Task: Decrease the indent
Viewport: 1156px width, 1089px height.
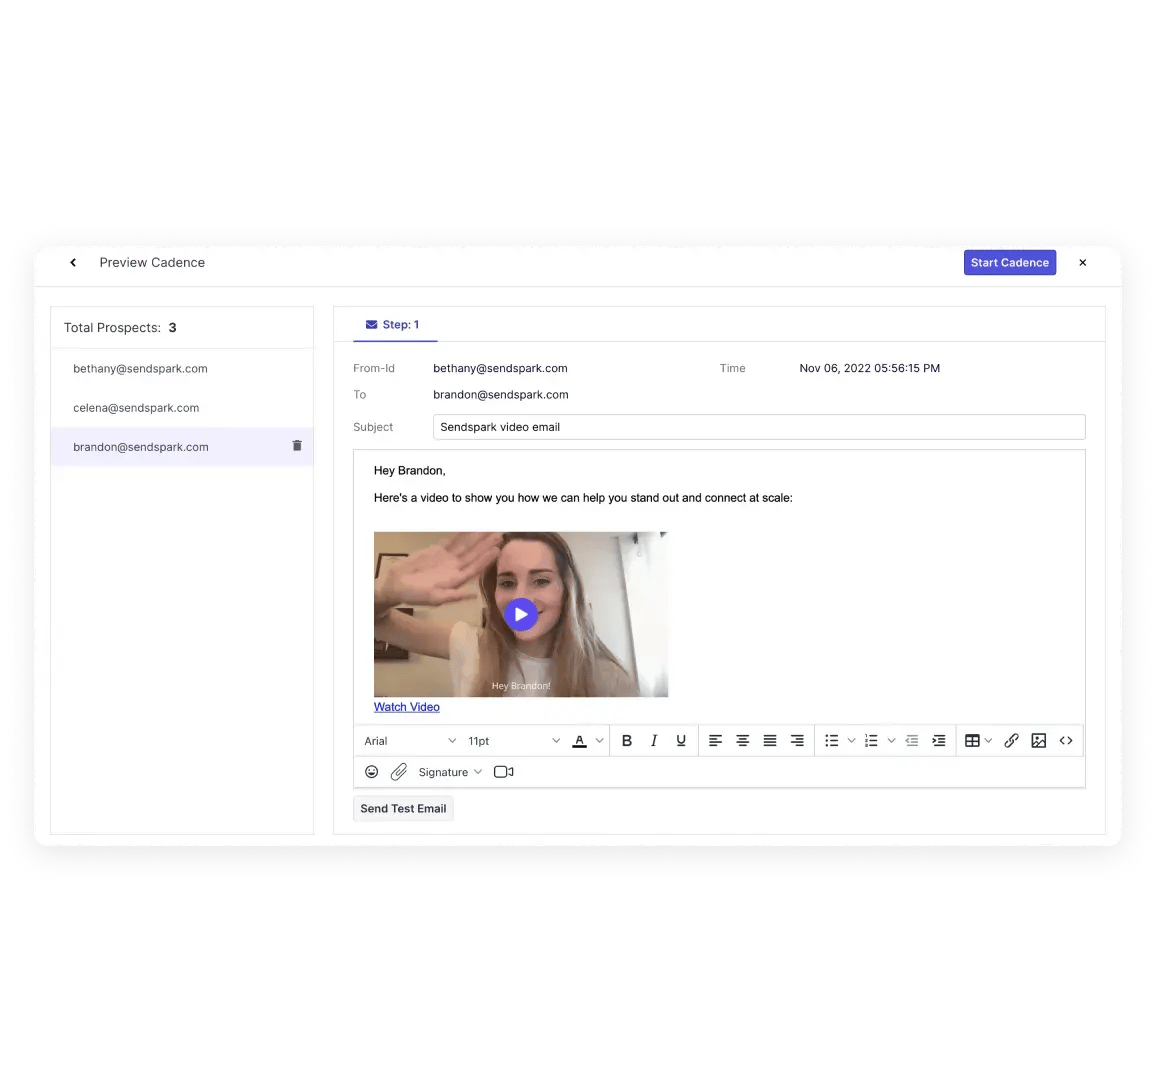Action: pos(912,740)
